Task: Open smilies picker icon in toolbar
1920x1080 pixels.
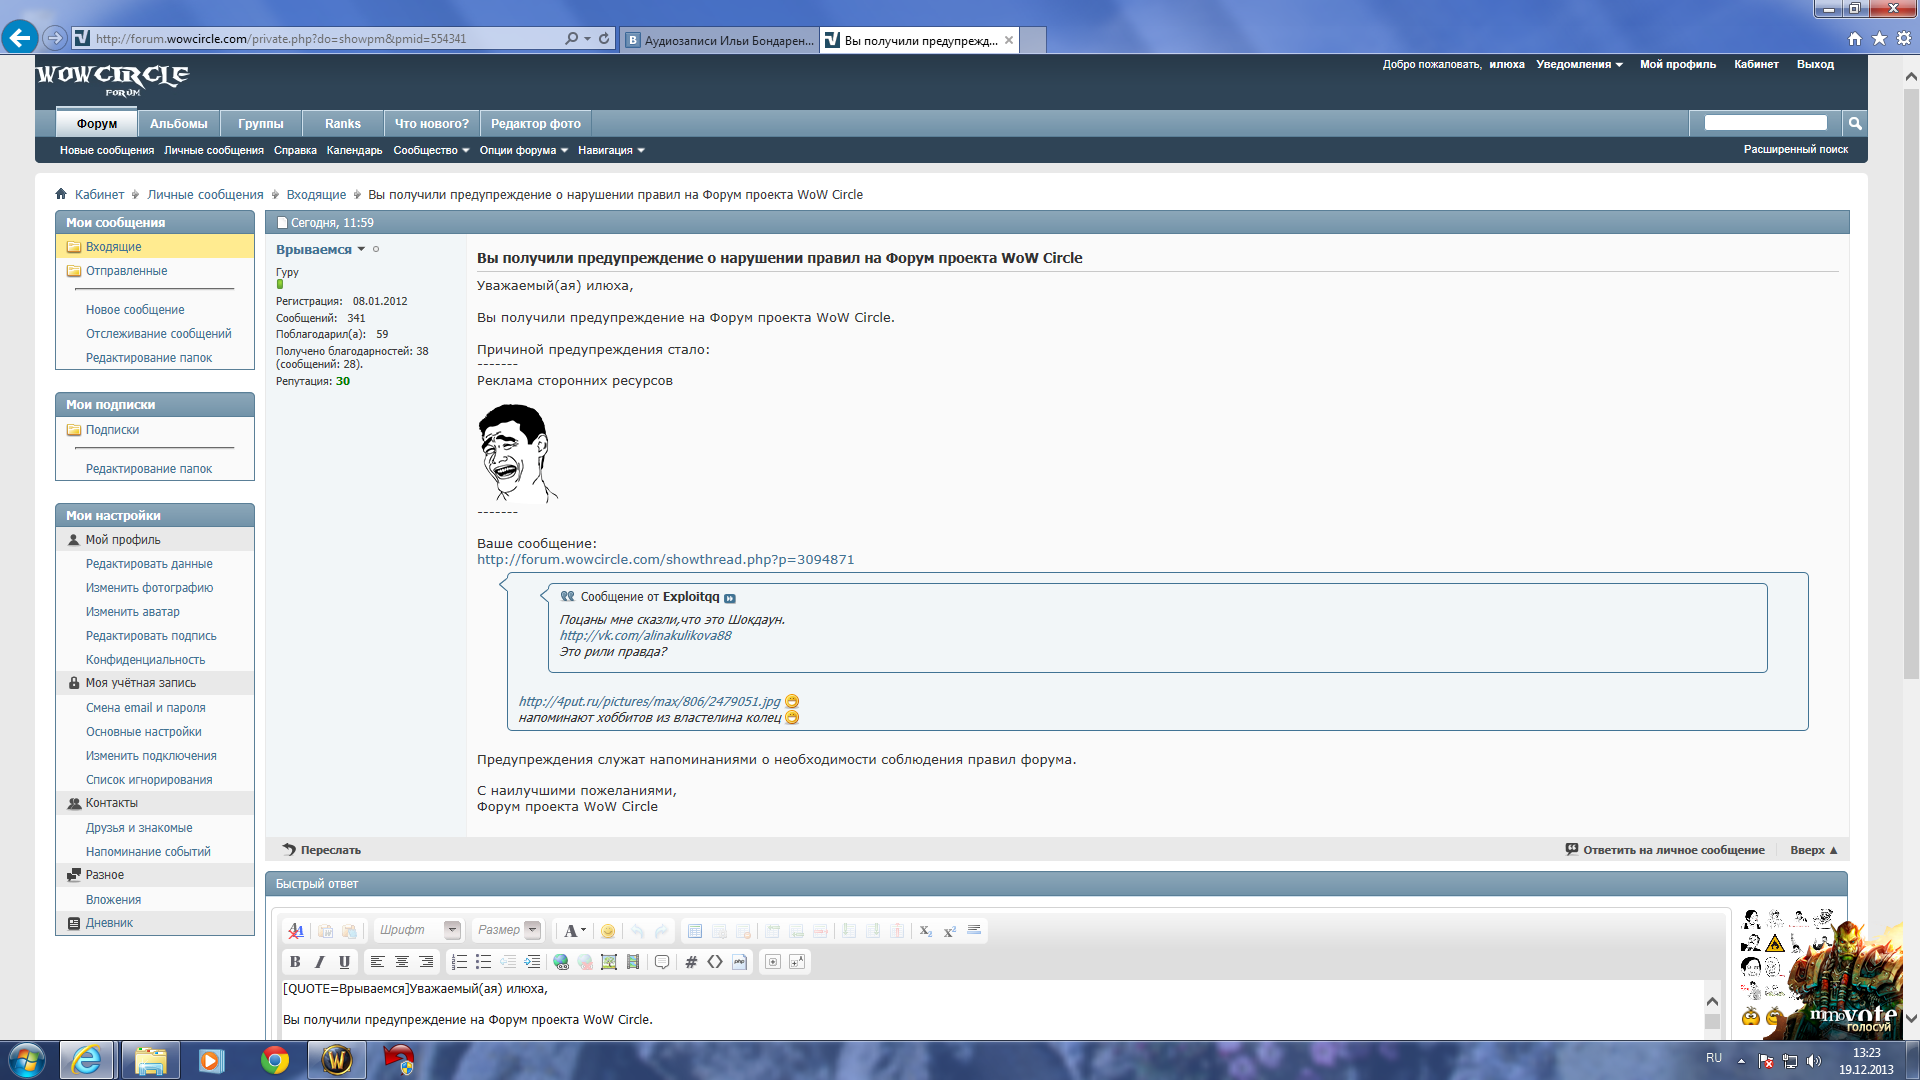Action: coord(607,931)
